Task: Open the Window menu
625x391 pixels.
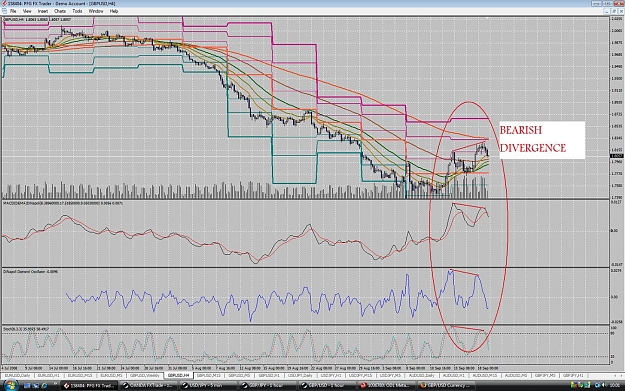Action: click(x=96, y=11)
